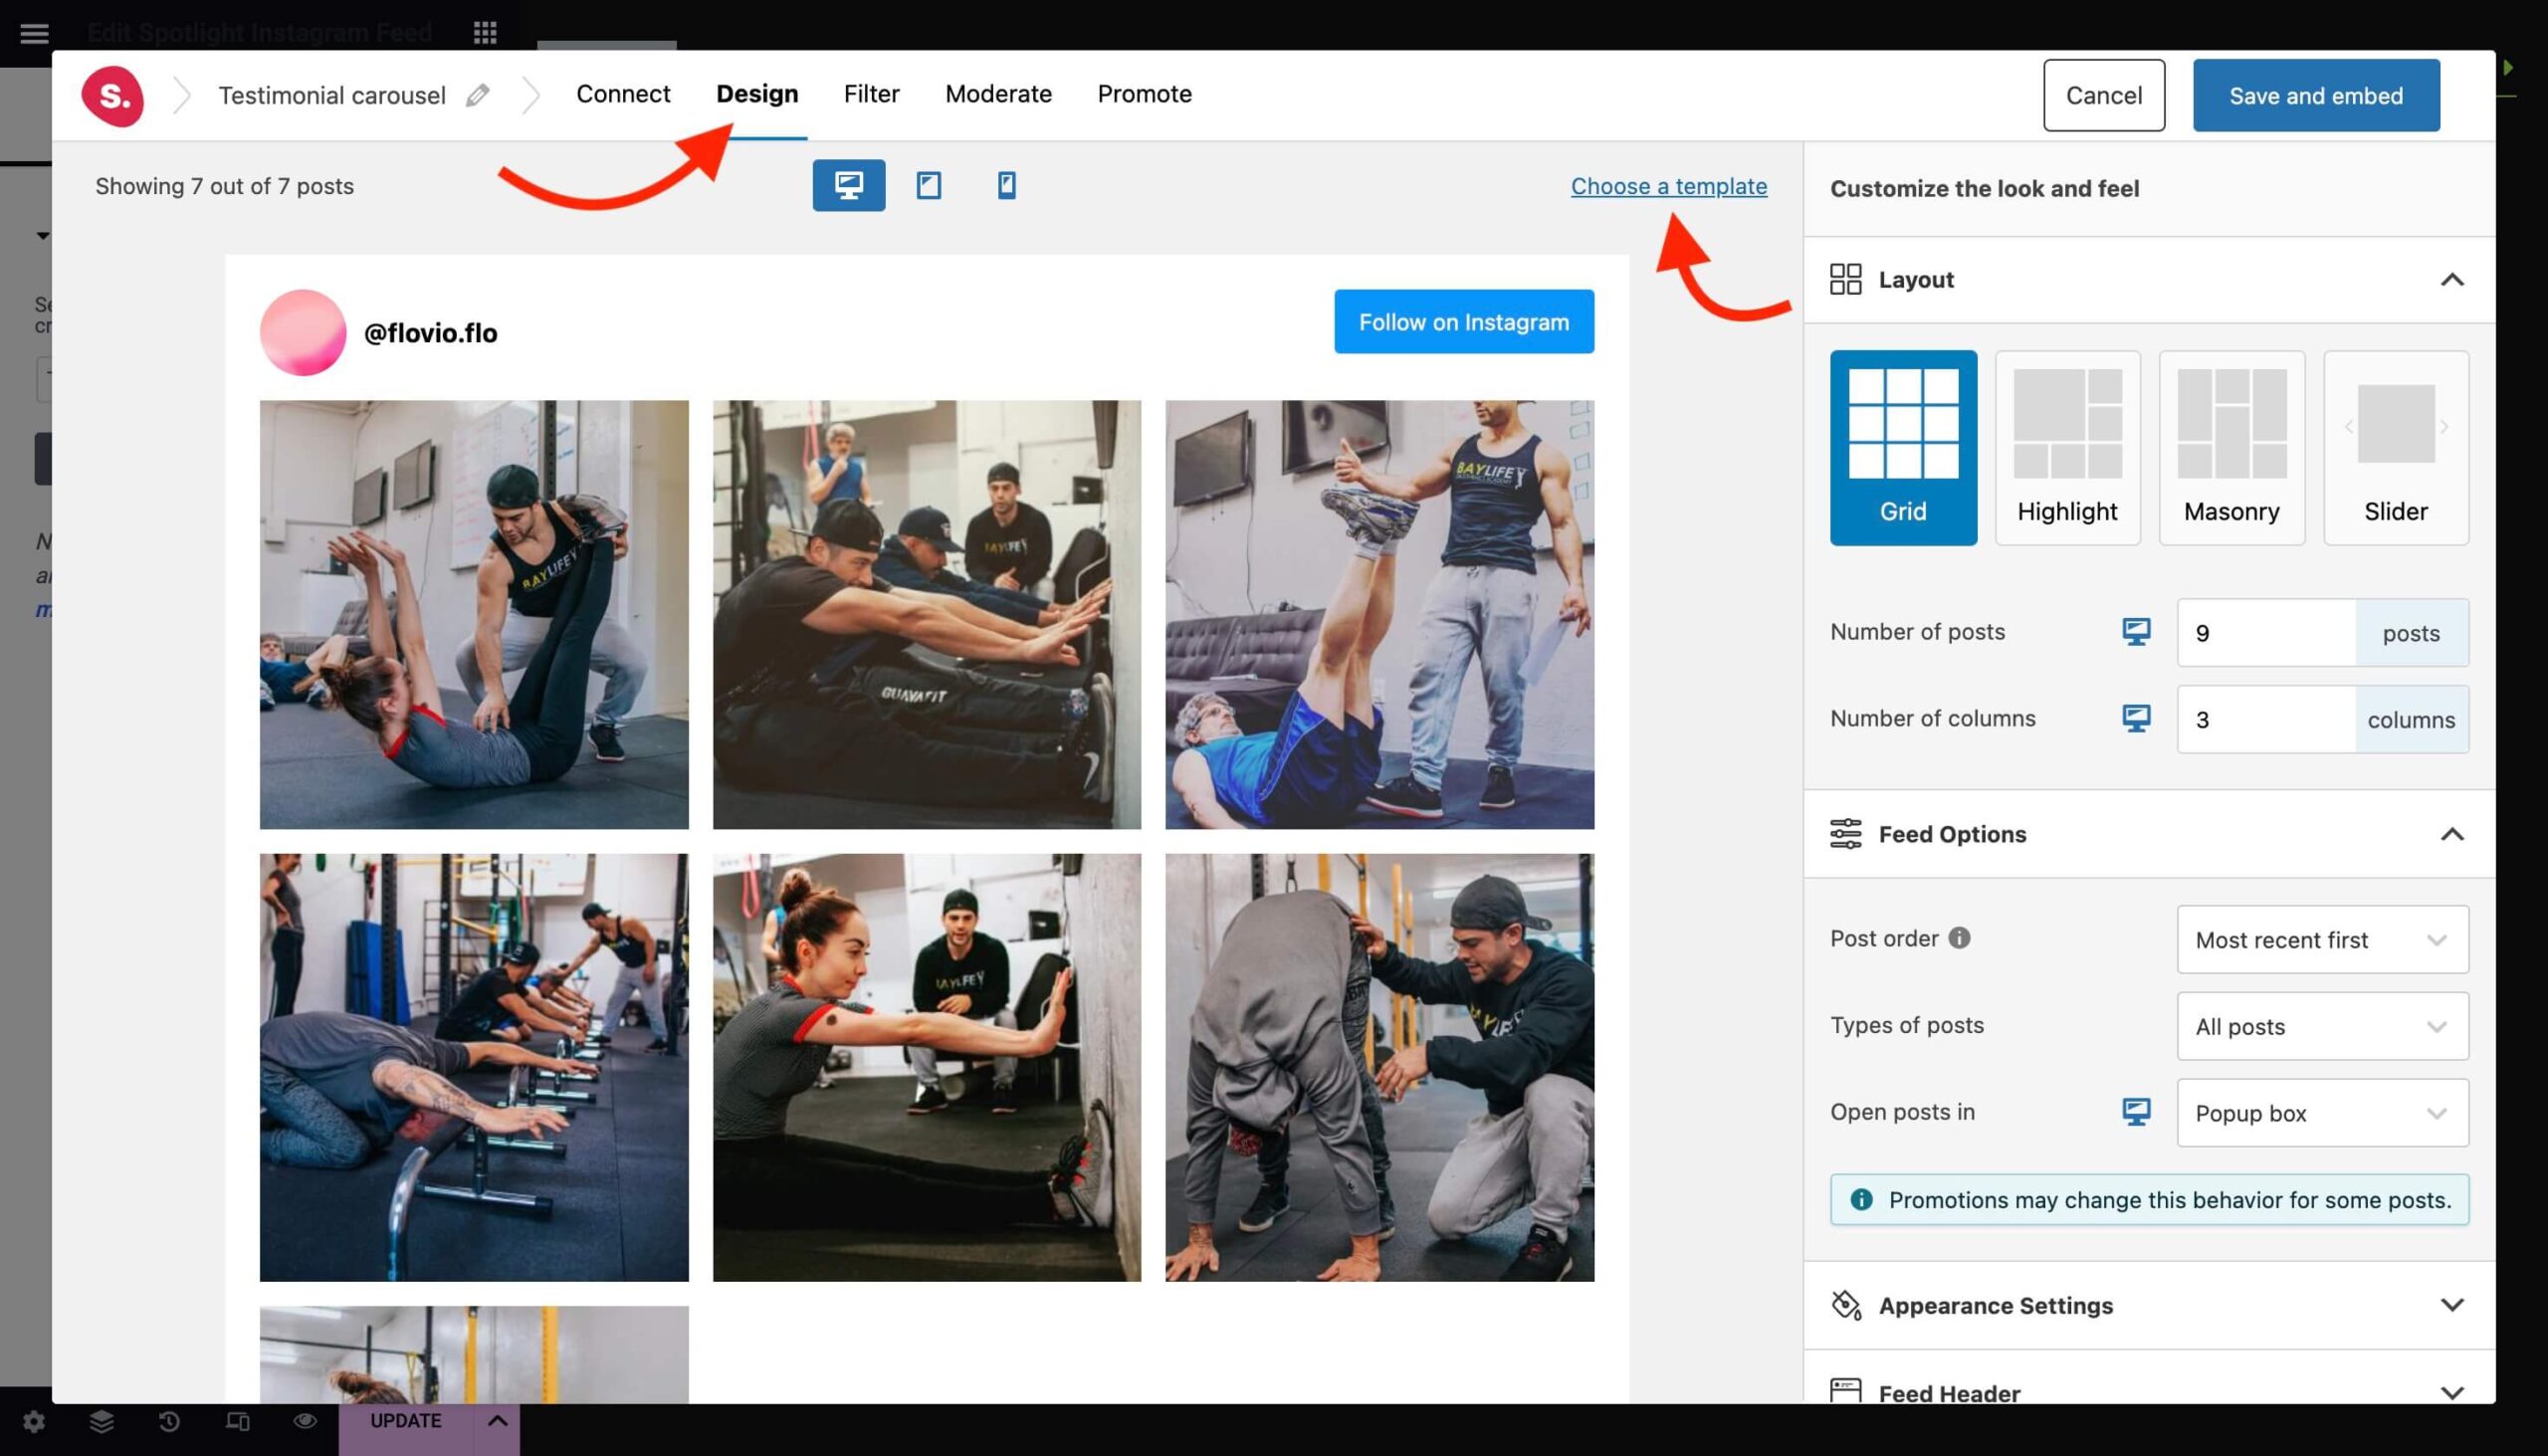Go to the Connect tab

tap(623, 94)
